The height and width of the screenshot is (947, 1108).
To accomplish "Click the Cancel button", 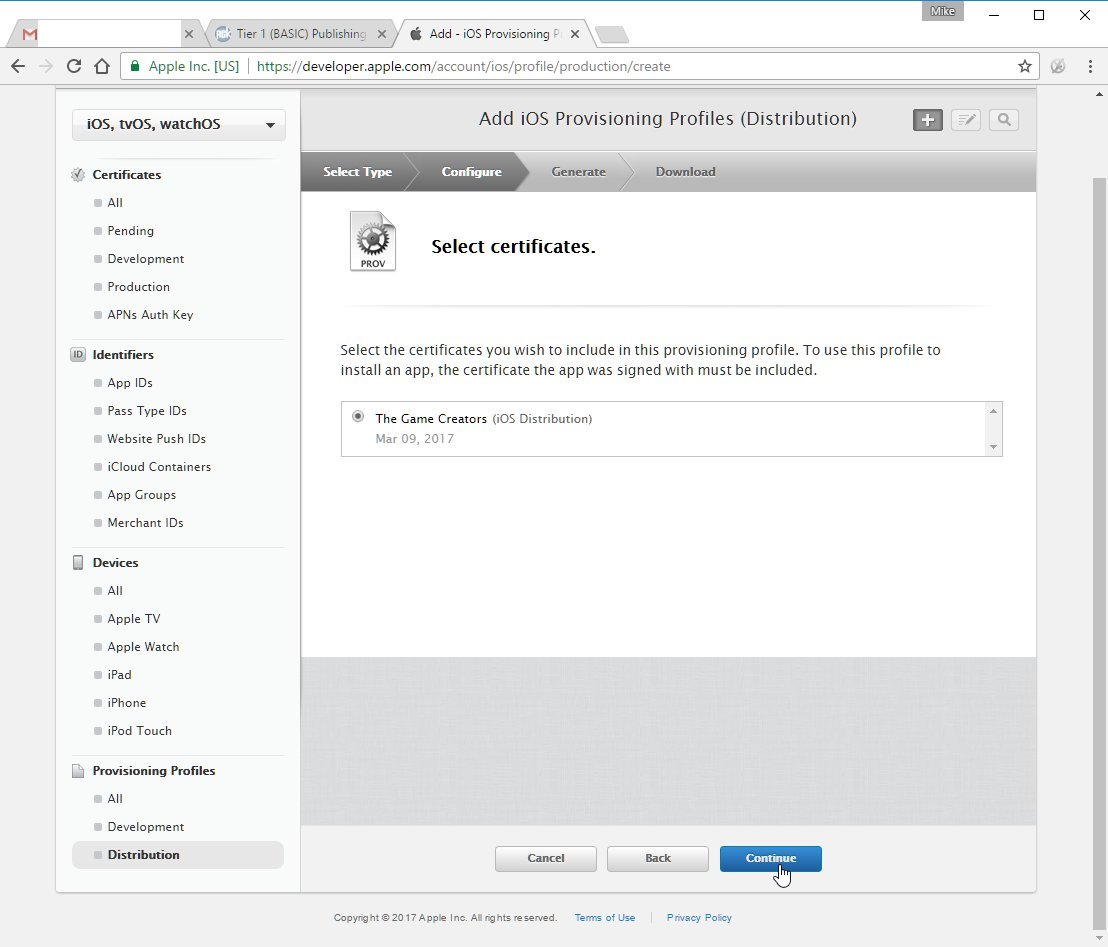I will pos(546,859).
